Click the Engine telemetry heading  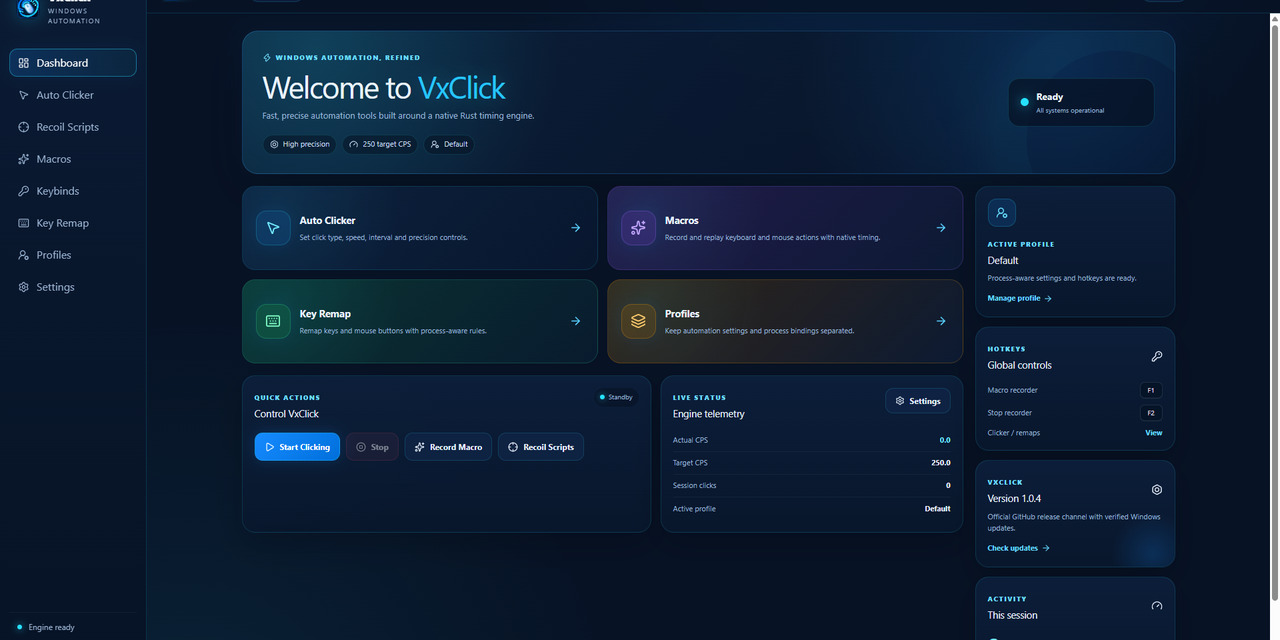709,414
